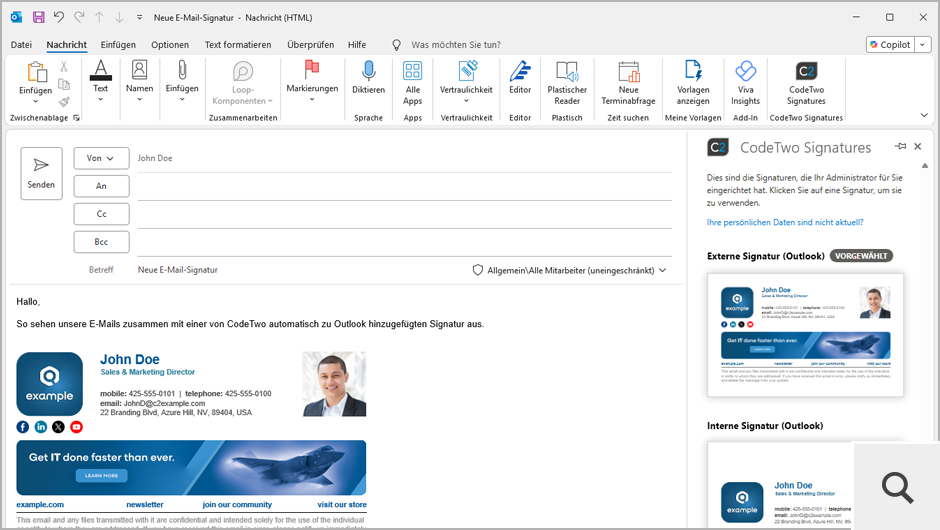Follow the example.com link in signature
Viewport: 940px width, 530px height.
point(40,505)
